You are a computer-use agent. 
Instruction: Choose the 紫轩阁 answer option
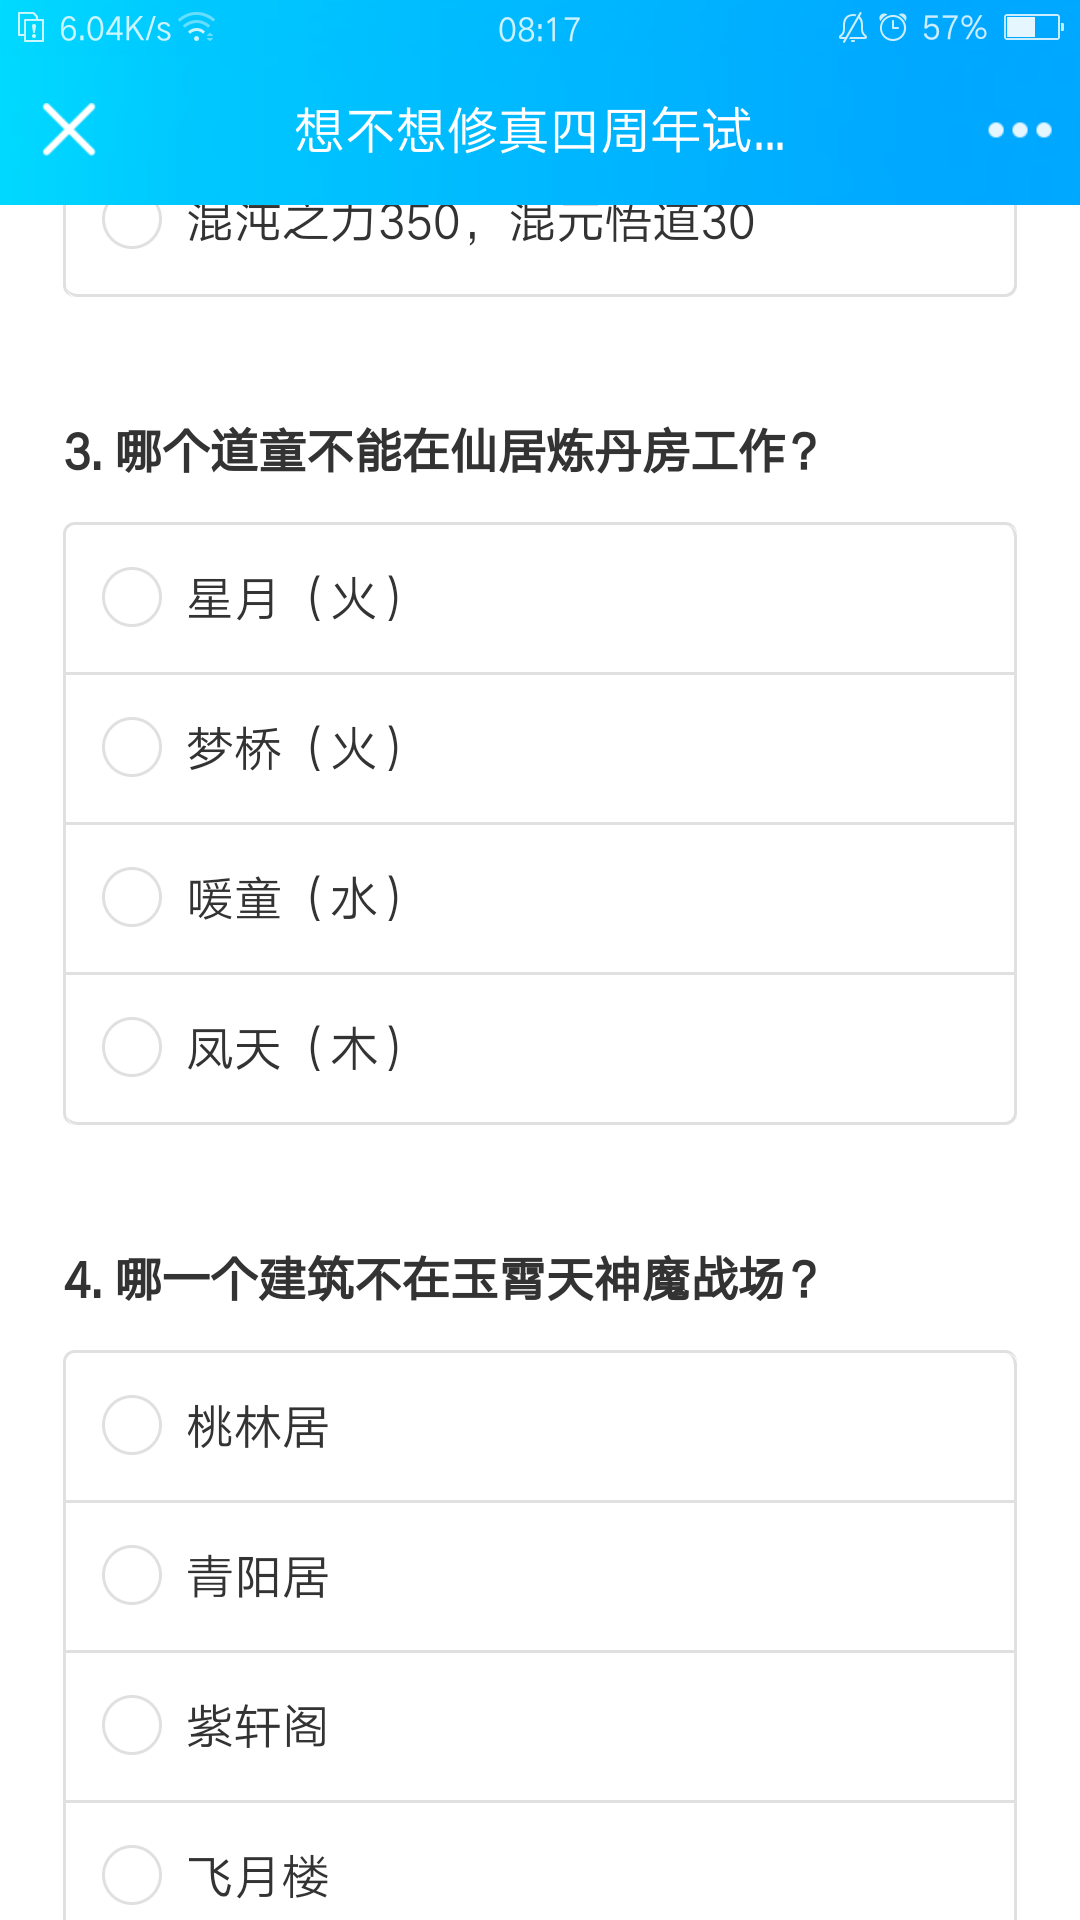click(540, 1726)
